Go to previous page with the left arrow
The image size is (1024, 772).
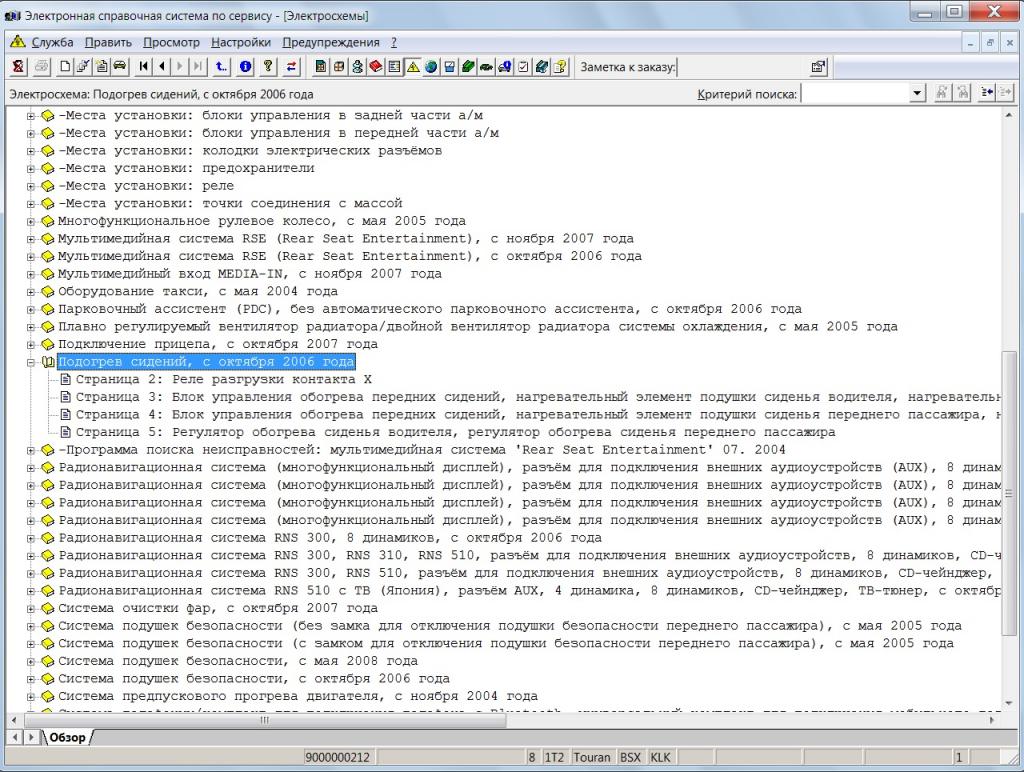(x=162, y=67)
